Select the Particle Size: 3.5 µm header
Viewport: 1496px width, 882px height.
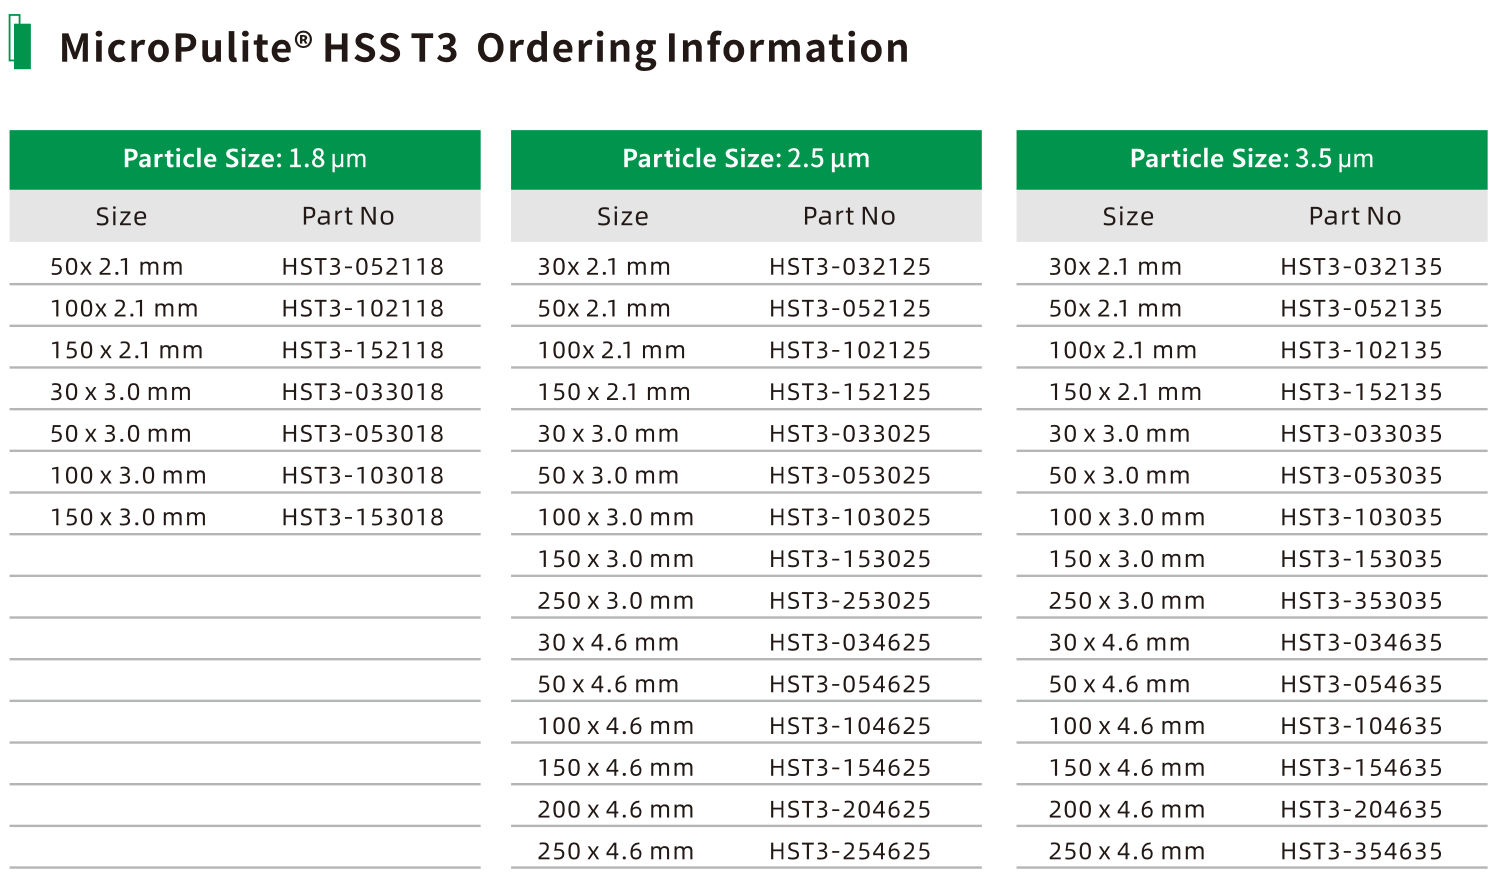coord(1252,159)
